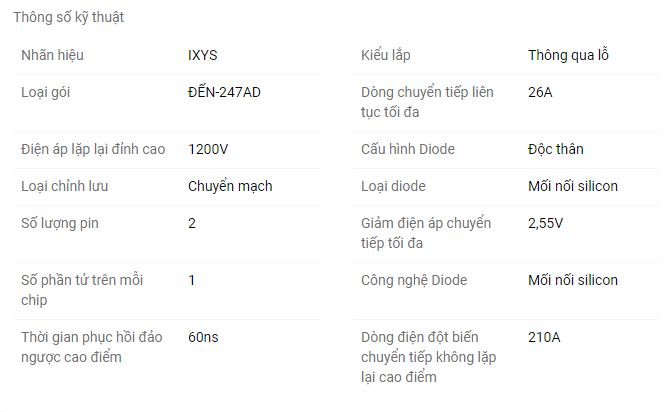The image size is (670, 412).
Task: Click the 60ns recovery time value
Action: click(x=203, y=337)
